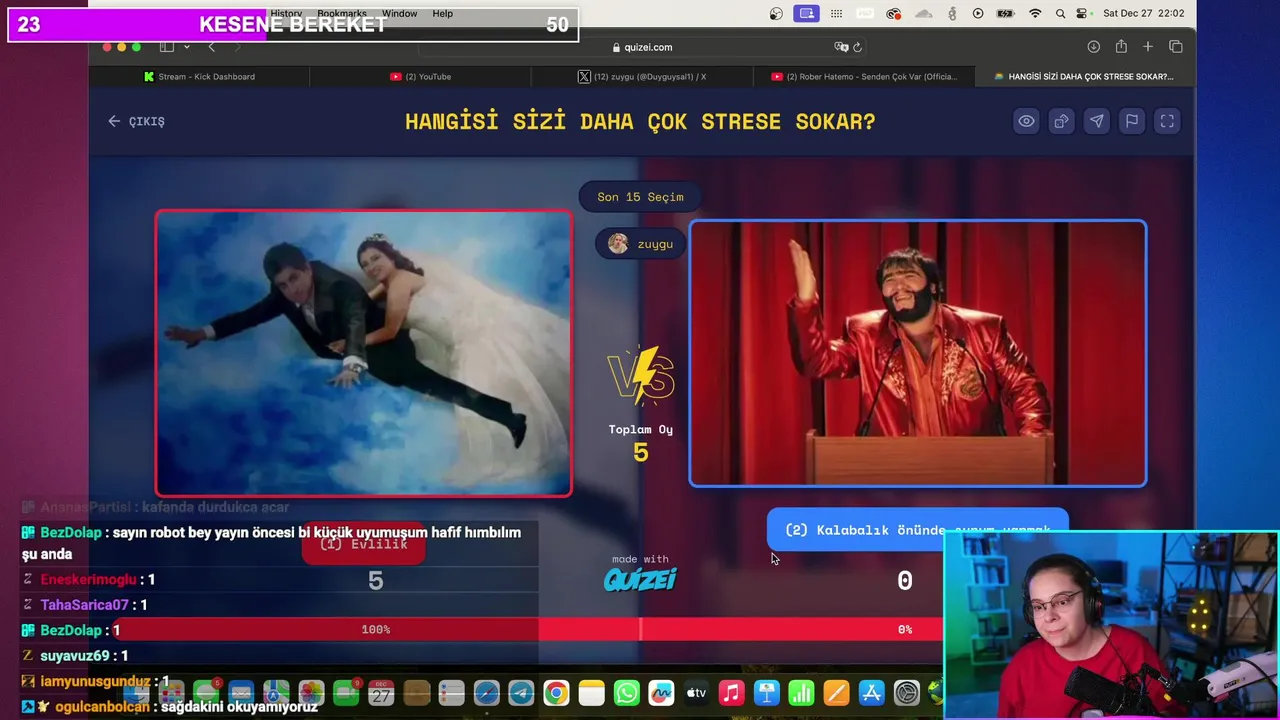The width and height of the screenshot is (1280, 720).
Task: Choose the man at podium image option
Action: pyautogui.click(x=918, y=353)
